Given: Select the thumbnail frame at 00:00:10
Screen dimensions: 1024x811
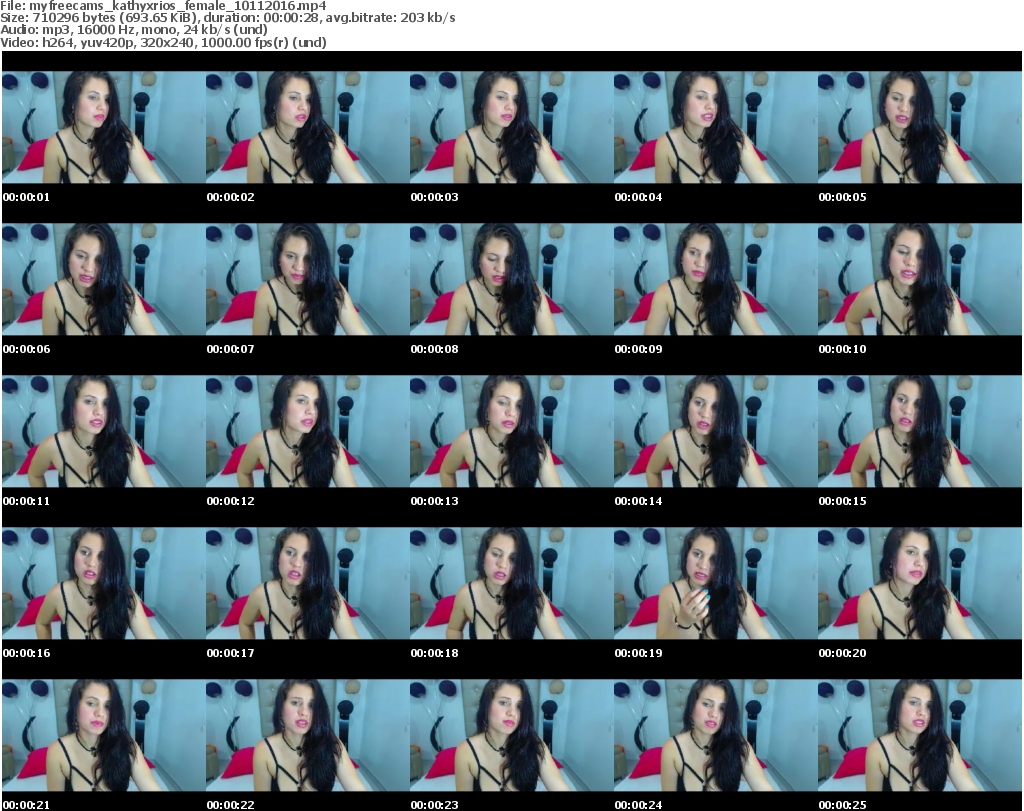Looking at the screenshot, I should point(920,279).
